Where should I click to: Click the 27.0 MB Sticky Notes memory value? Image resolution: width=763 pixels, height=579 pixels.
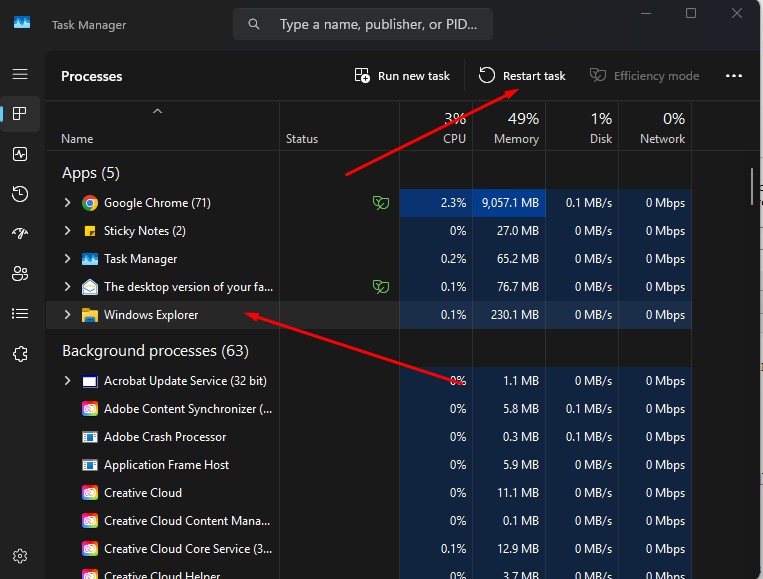pos(518,231)
